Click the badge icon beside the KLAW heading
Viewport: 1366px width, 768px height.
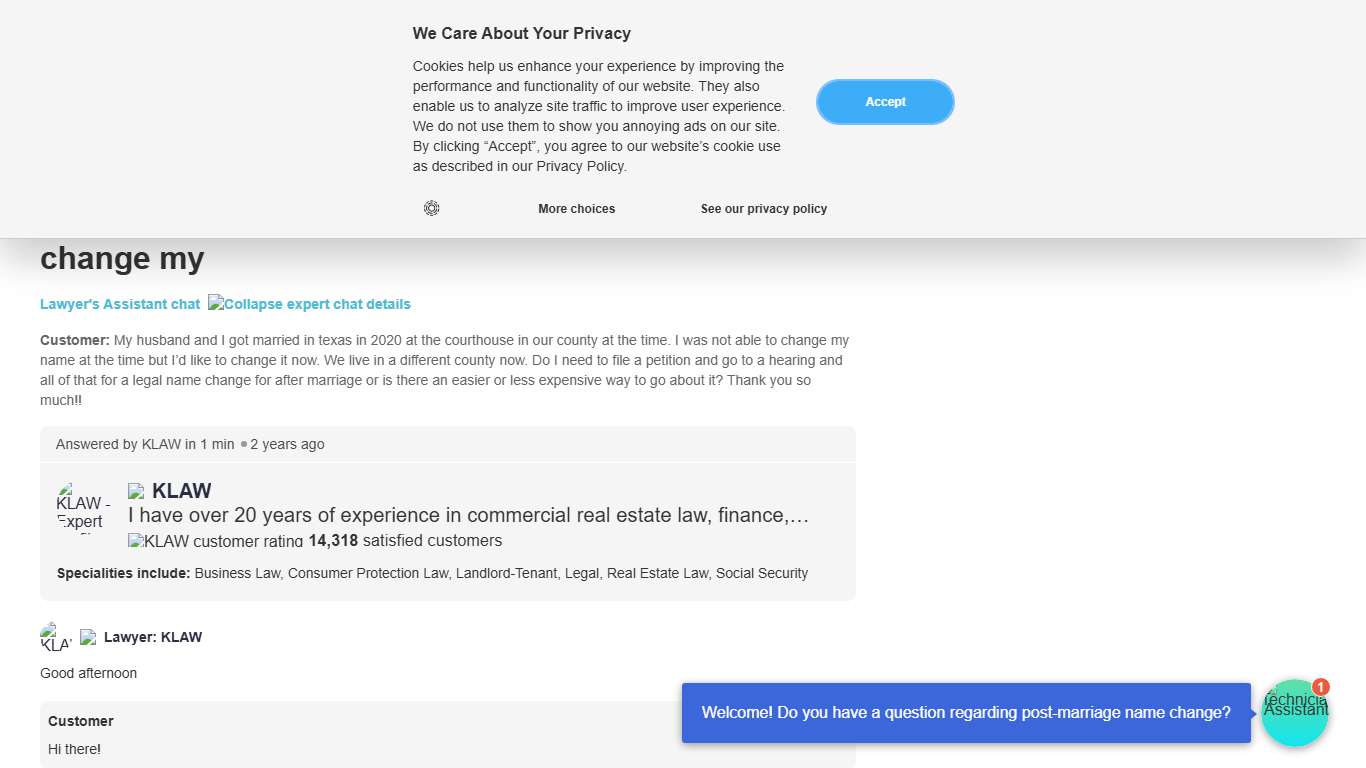pos(137,491)
